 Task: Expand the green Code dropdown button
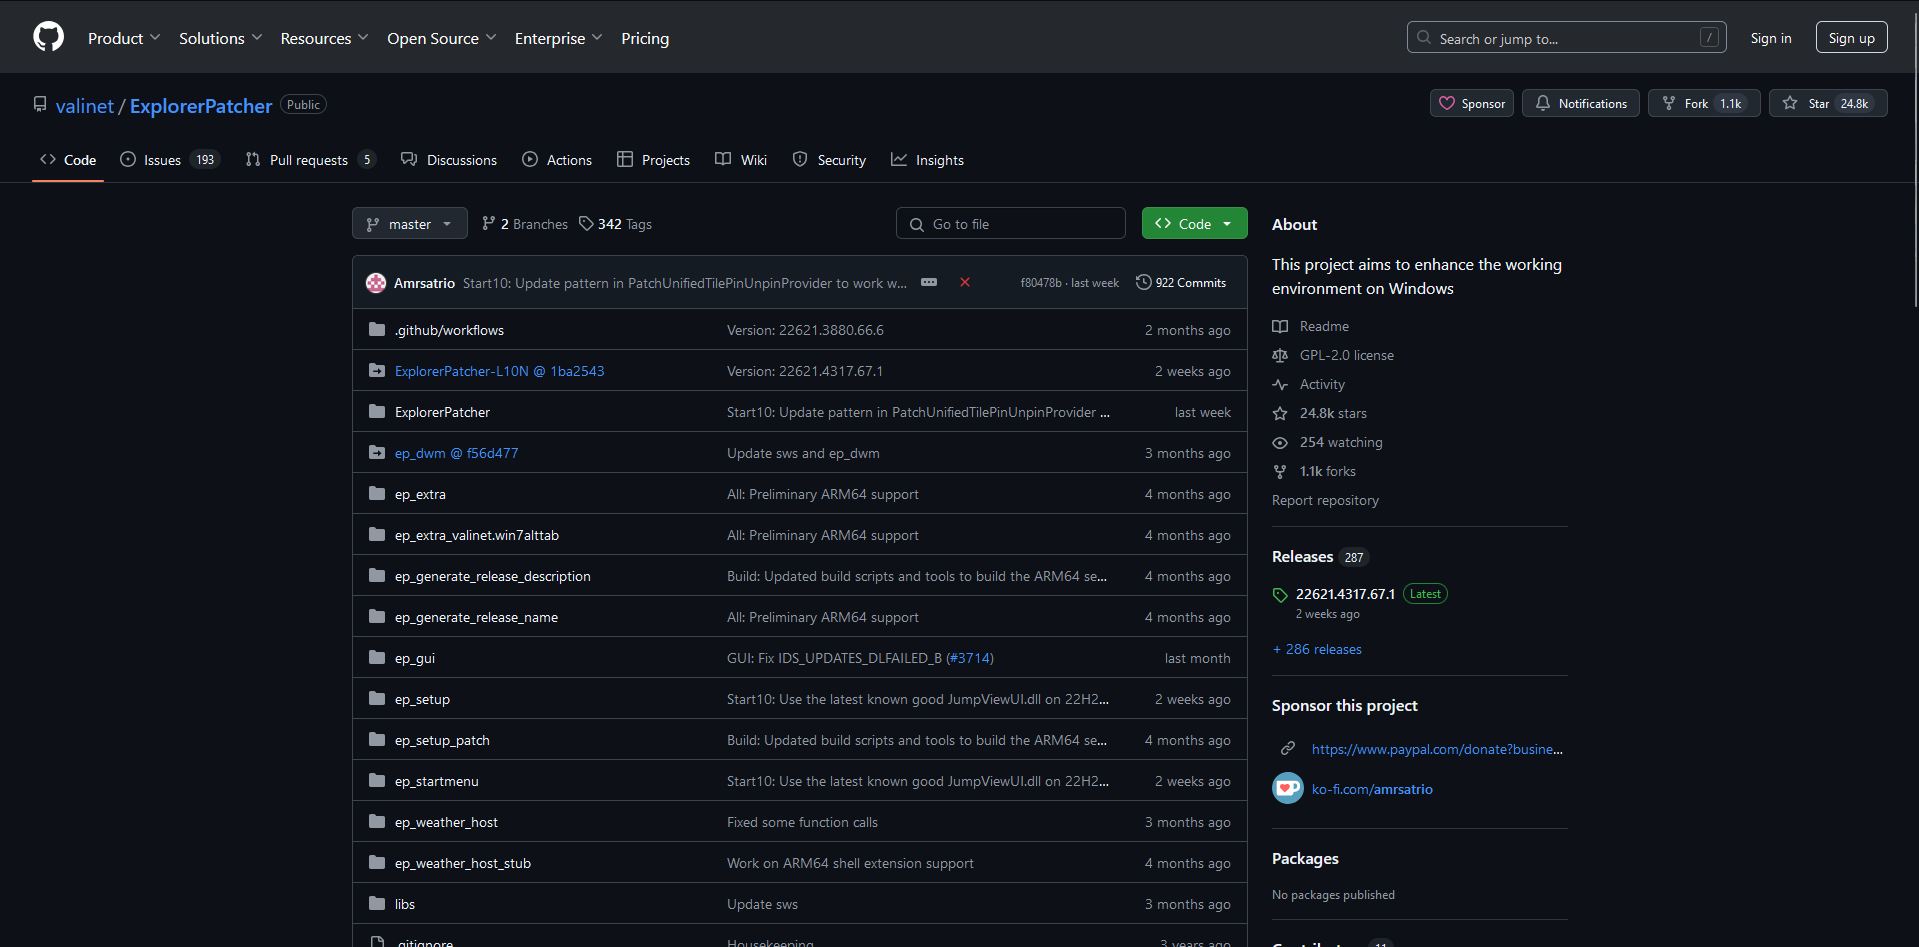pyautogui.click(x=1194, y=224)
